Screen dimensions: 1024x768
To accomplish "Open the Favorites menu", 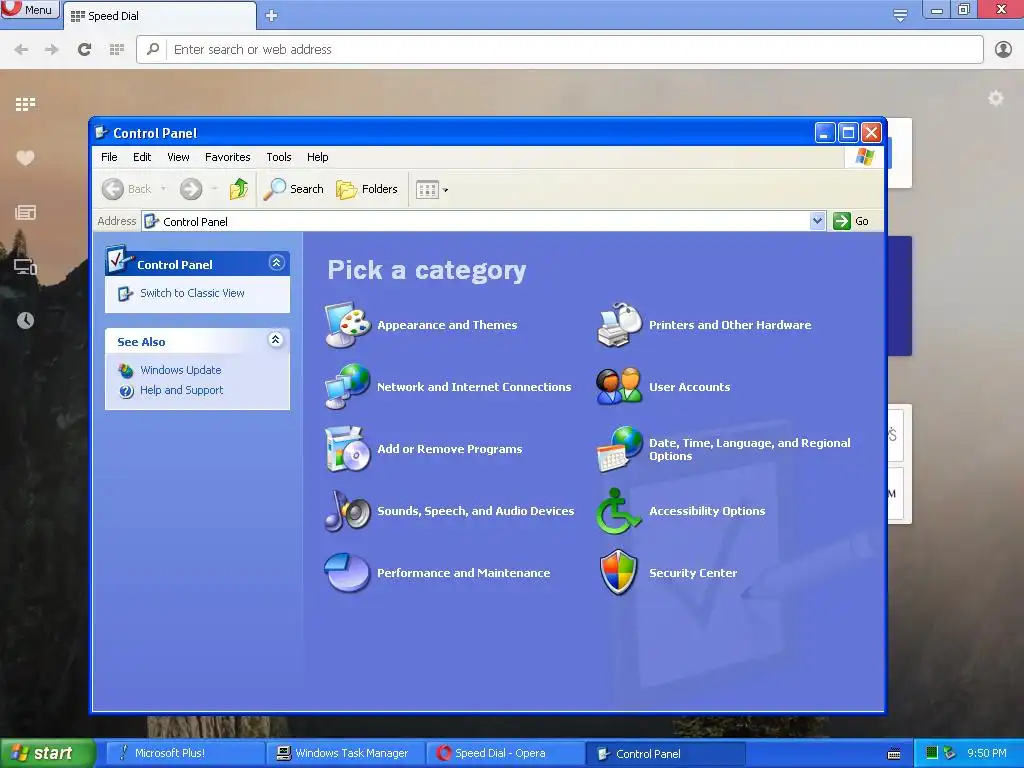I will pyautogui.click(x=227, y=157).
